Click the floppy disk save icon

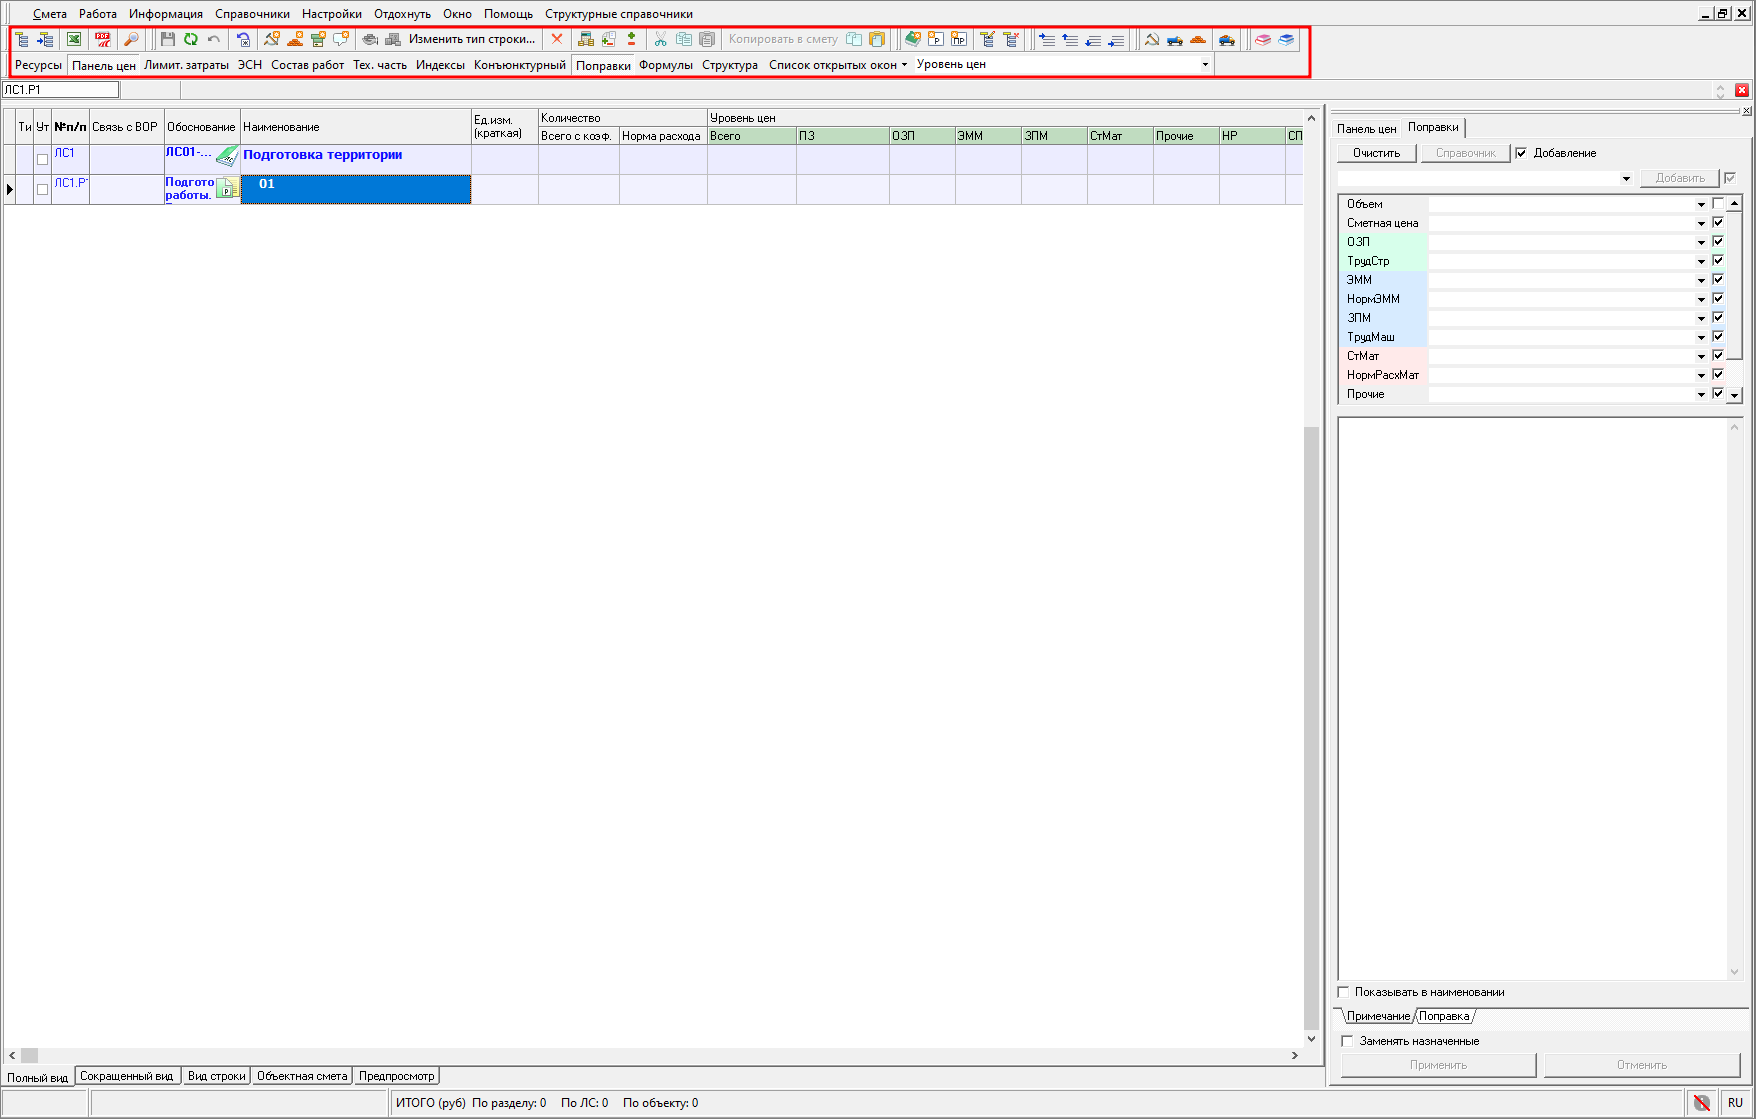click(x=167, y=39)
